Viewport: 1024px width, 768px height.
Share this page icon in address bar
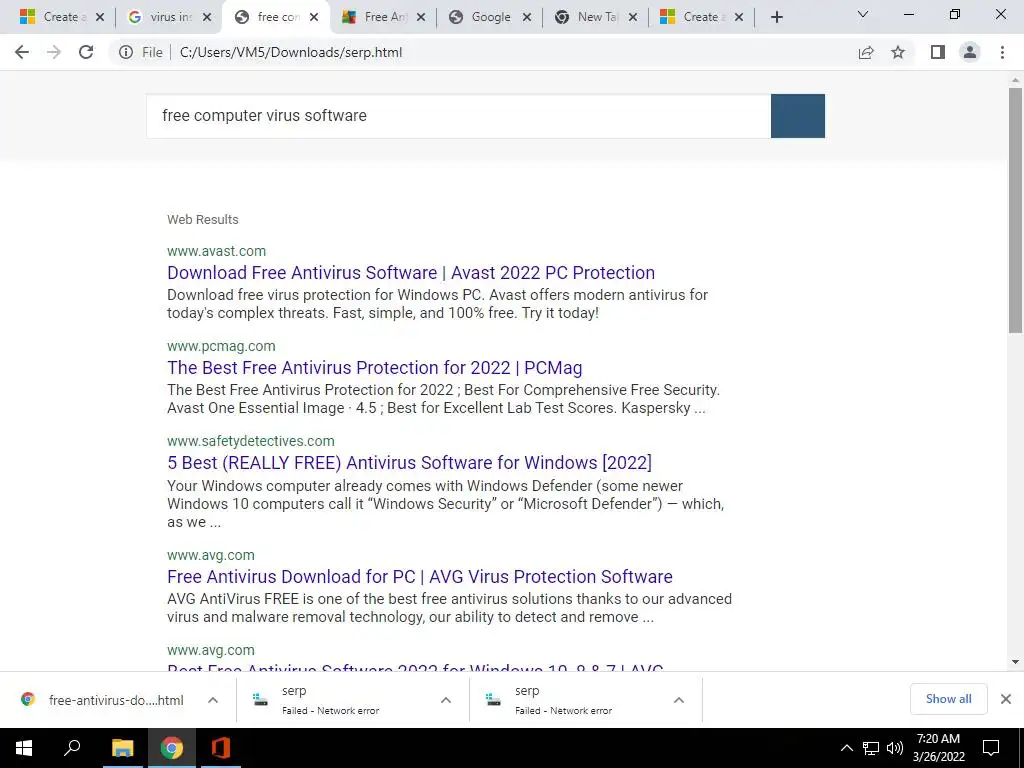[866, 52]
